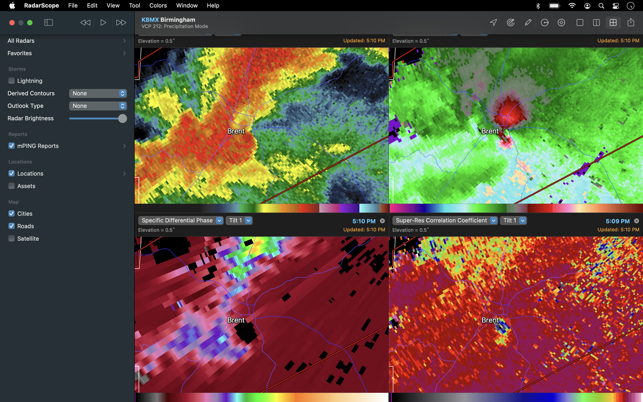Center map on current location arrow
This screenshot has width=643, height=402.
coord(493,23)
